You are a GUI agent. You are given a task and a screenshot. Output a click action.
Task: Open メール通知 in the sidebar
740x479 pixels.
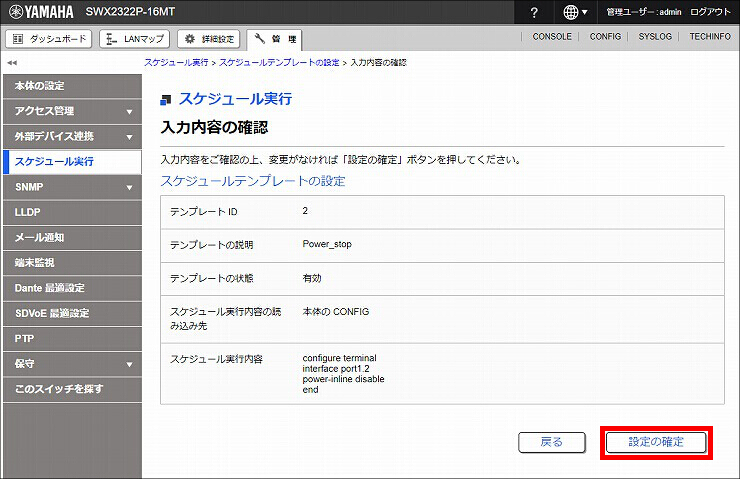pyautogui.click(x=72, y=237)
